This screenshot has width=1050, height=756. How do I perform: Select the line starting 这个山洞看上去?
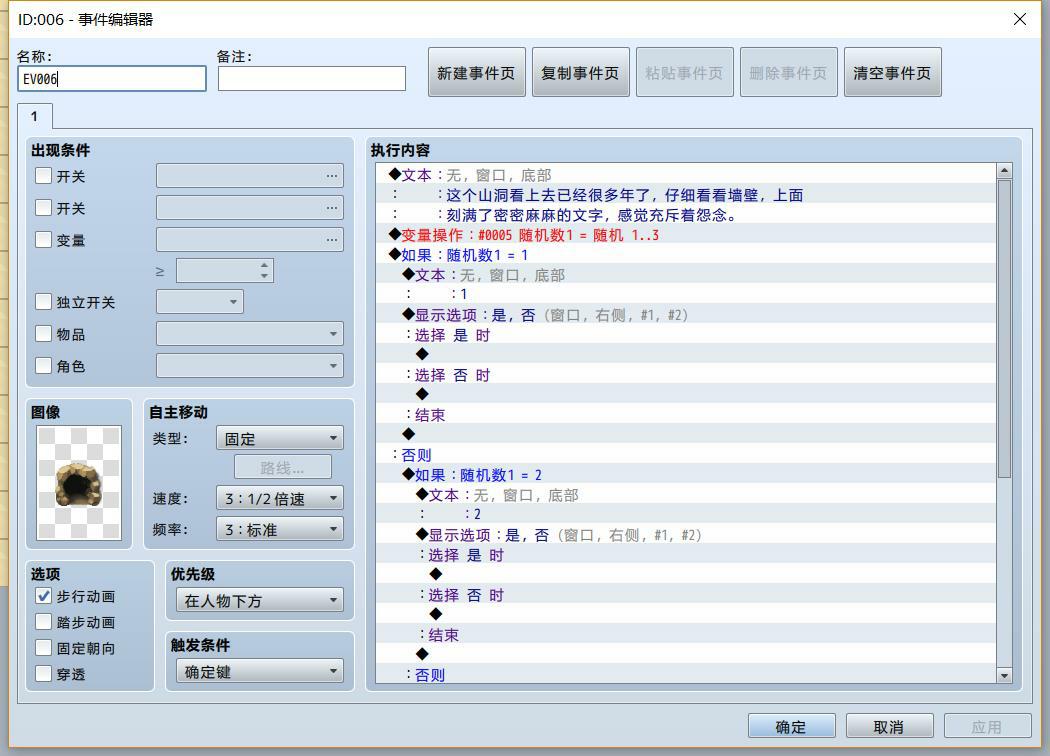[x=686, y=195]
